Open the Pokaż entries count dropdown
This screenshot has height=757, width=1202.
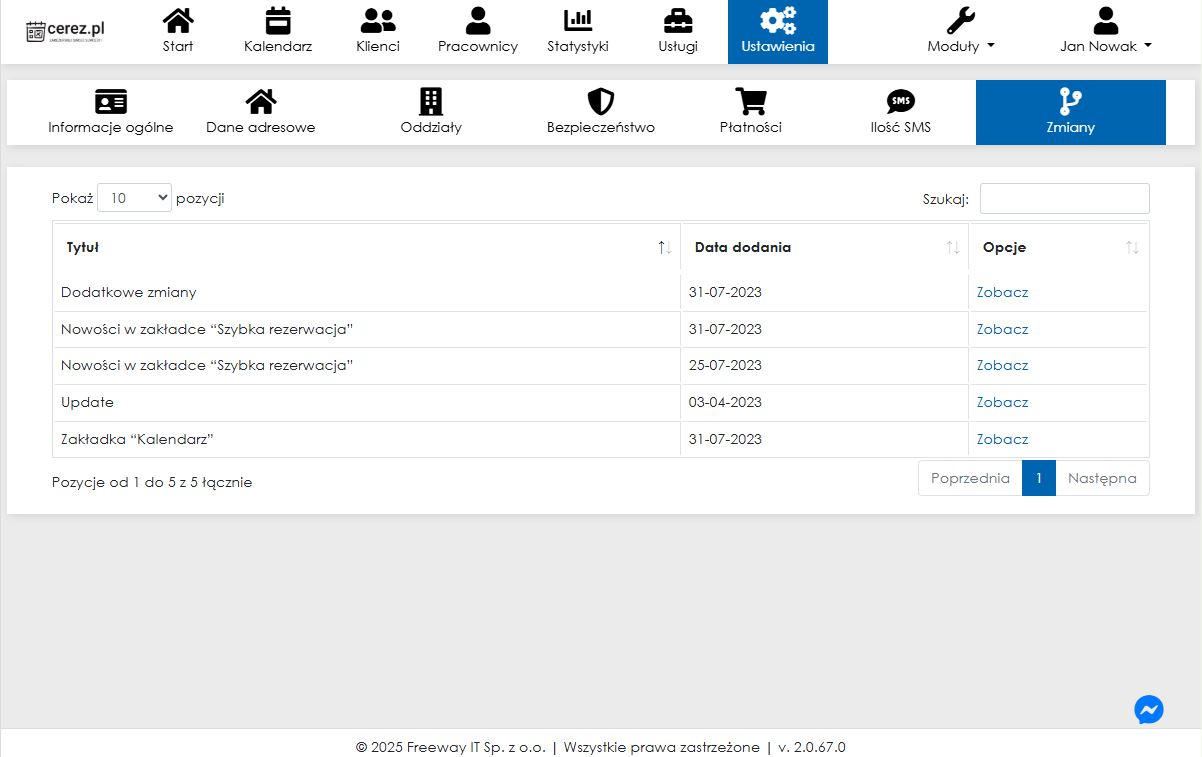135,198
